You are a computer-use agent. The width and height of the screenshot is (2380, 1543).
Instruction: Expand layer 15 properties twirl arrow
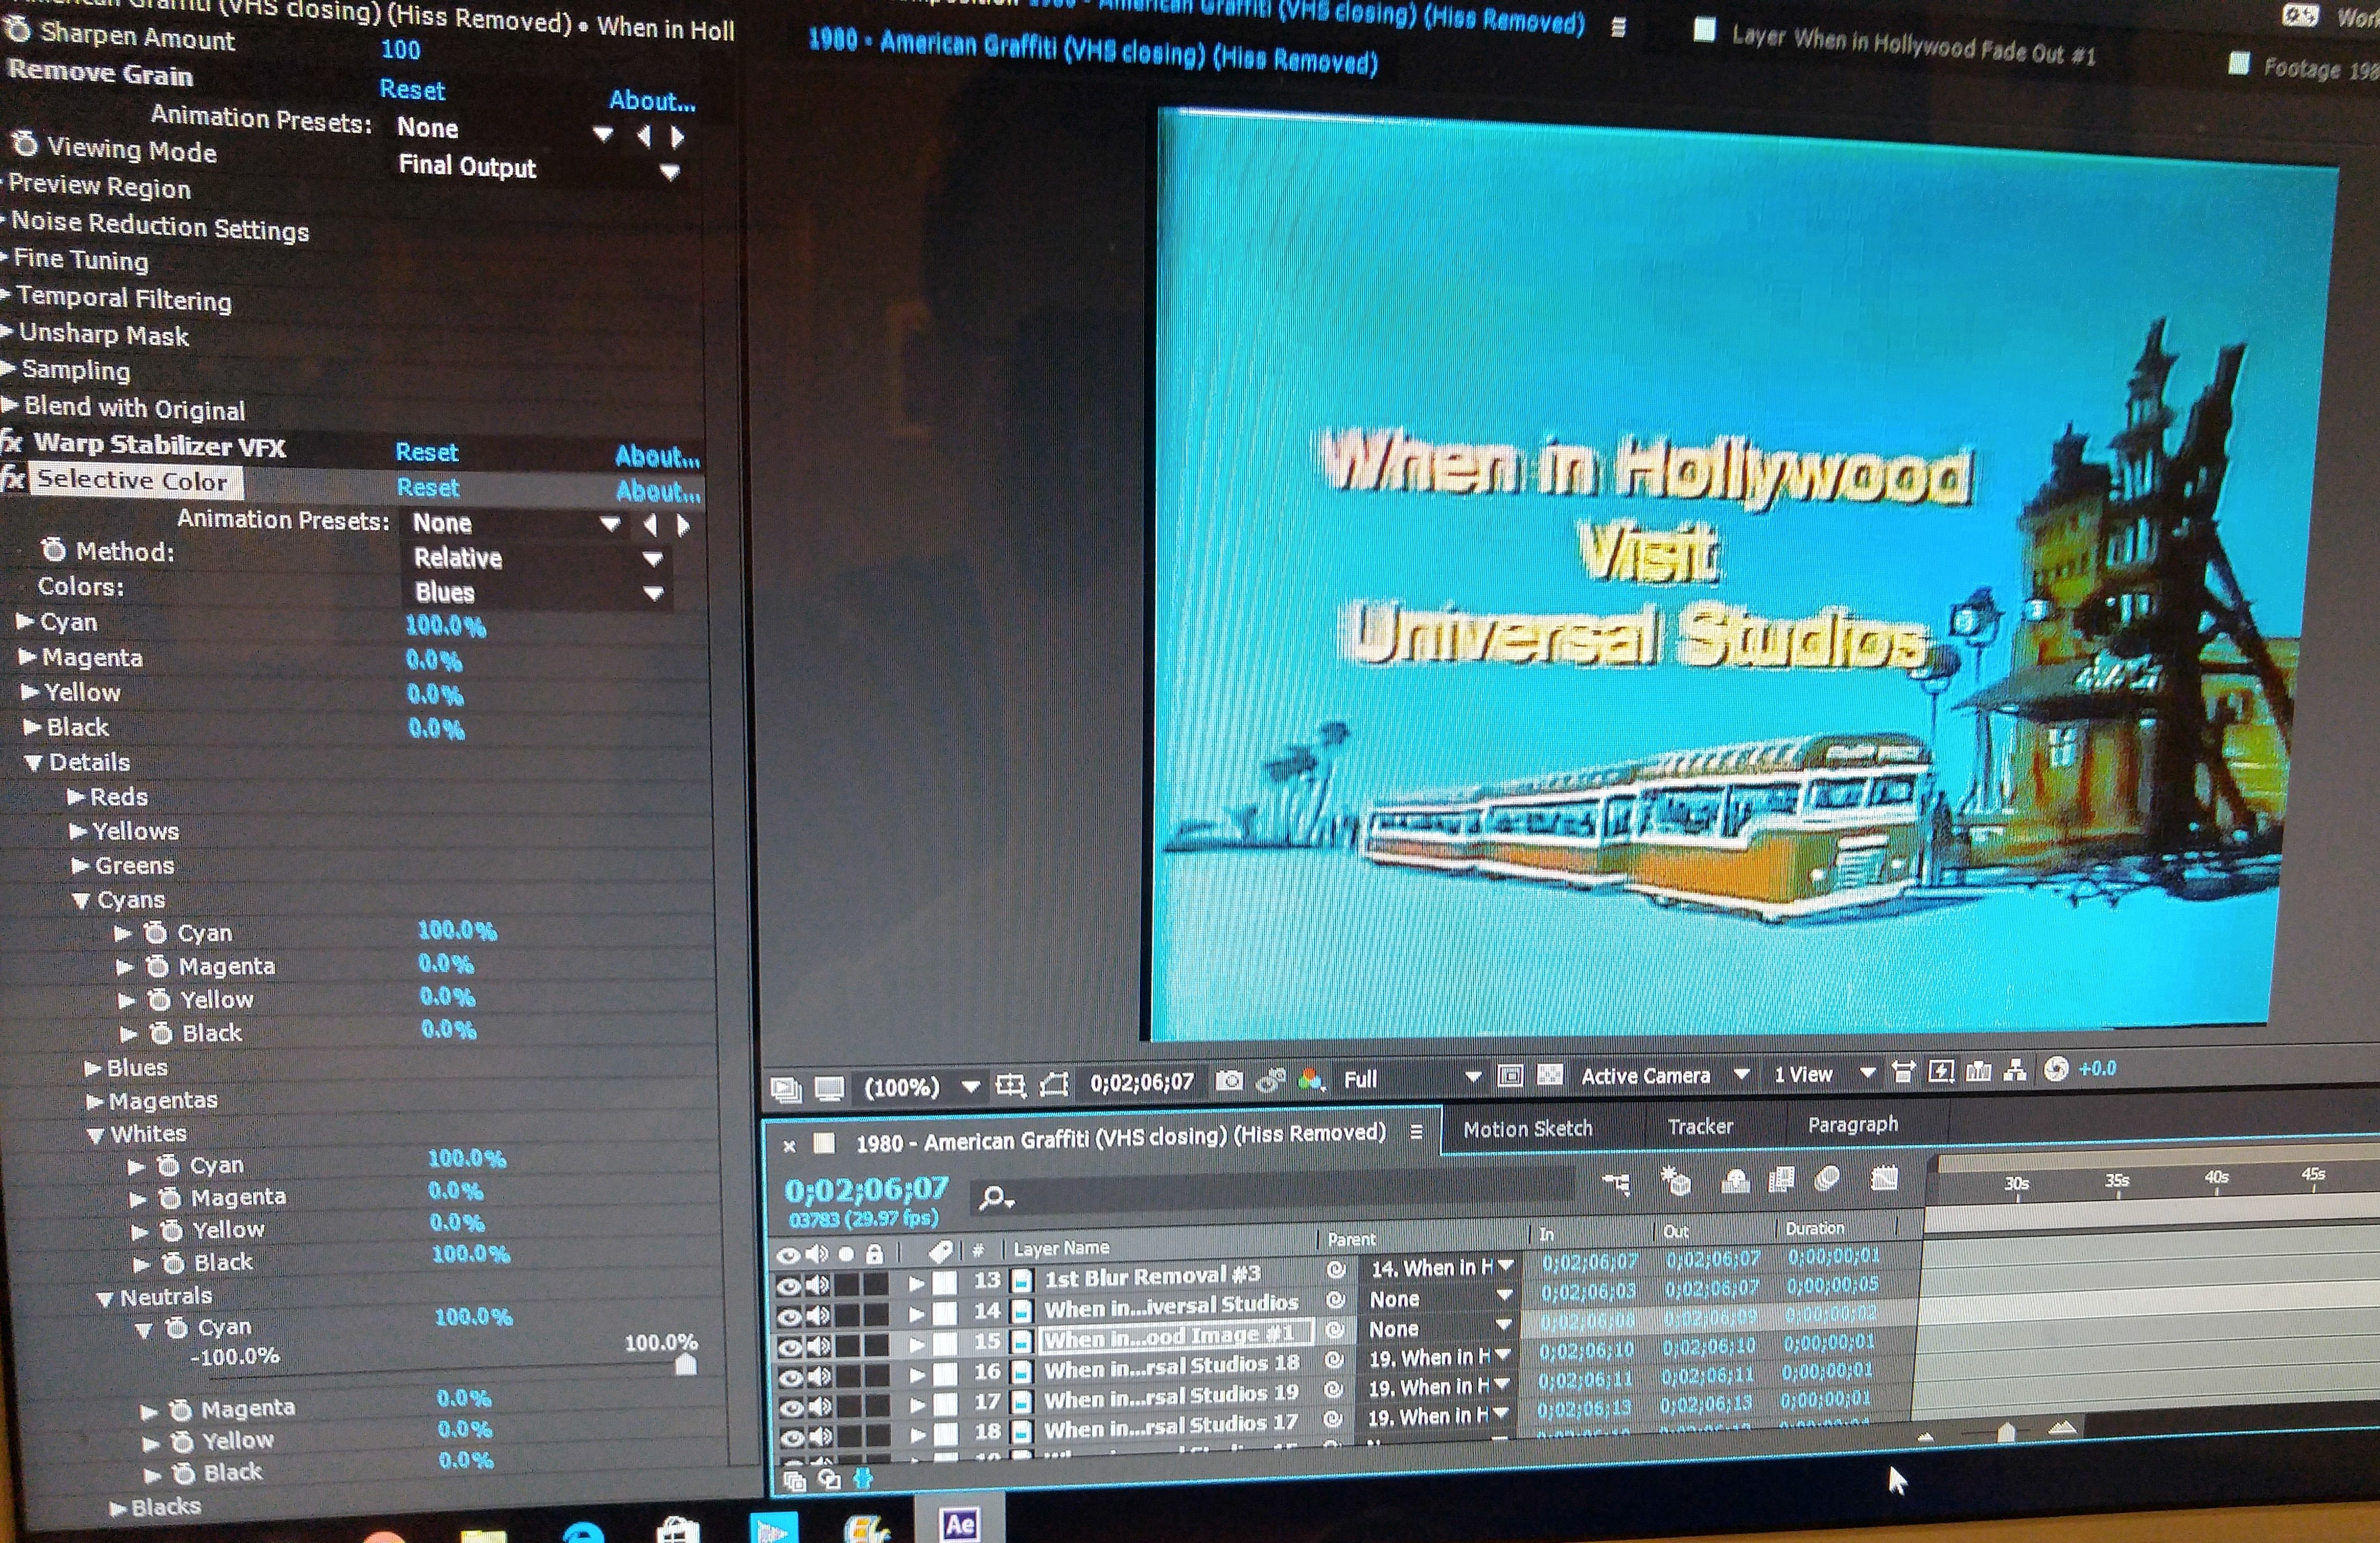(916, 1345)
